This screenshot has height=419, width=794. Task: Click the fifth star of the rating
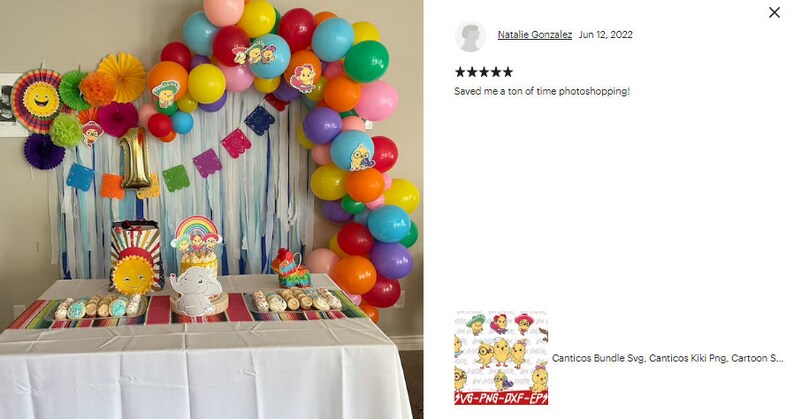(x=507, y=72)
